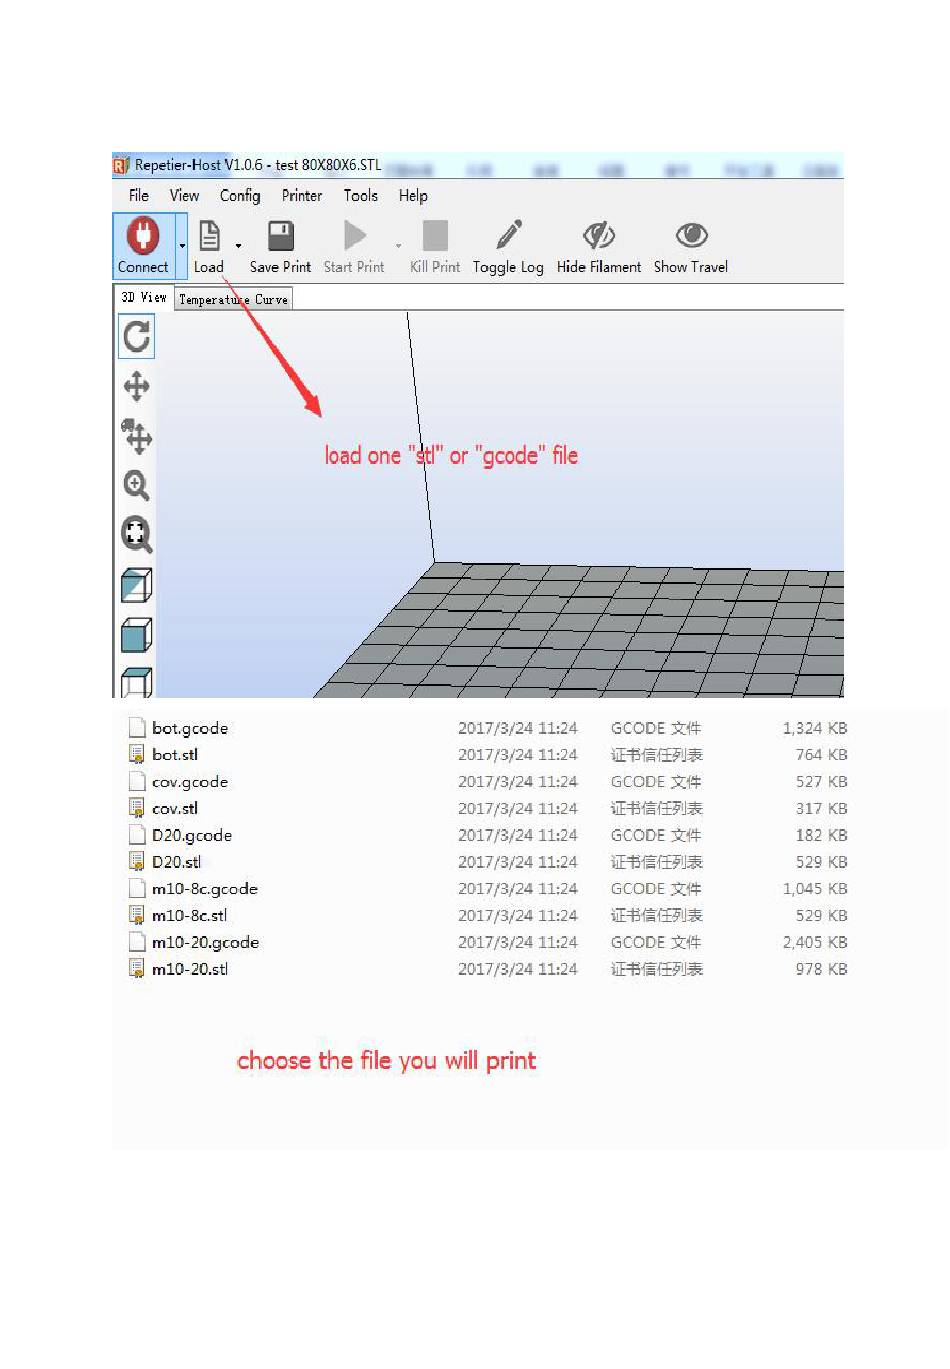Click the 3D print bed grid
Viewport: 950px width, 1369px height.
(x=600, y=630)
